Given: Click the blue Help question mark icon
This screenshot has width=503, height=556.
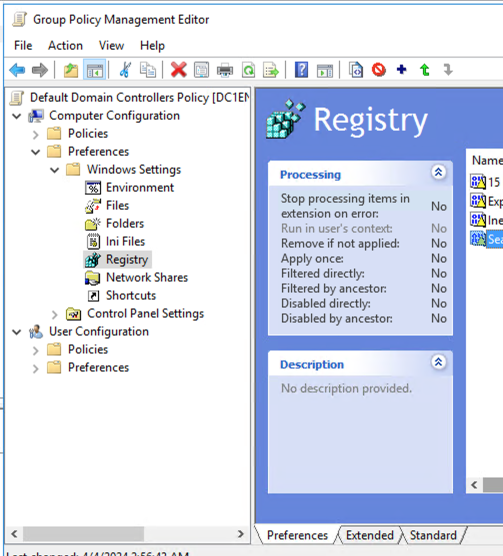Looking at the screenshot, I should [x=301, y=70].
